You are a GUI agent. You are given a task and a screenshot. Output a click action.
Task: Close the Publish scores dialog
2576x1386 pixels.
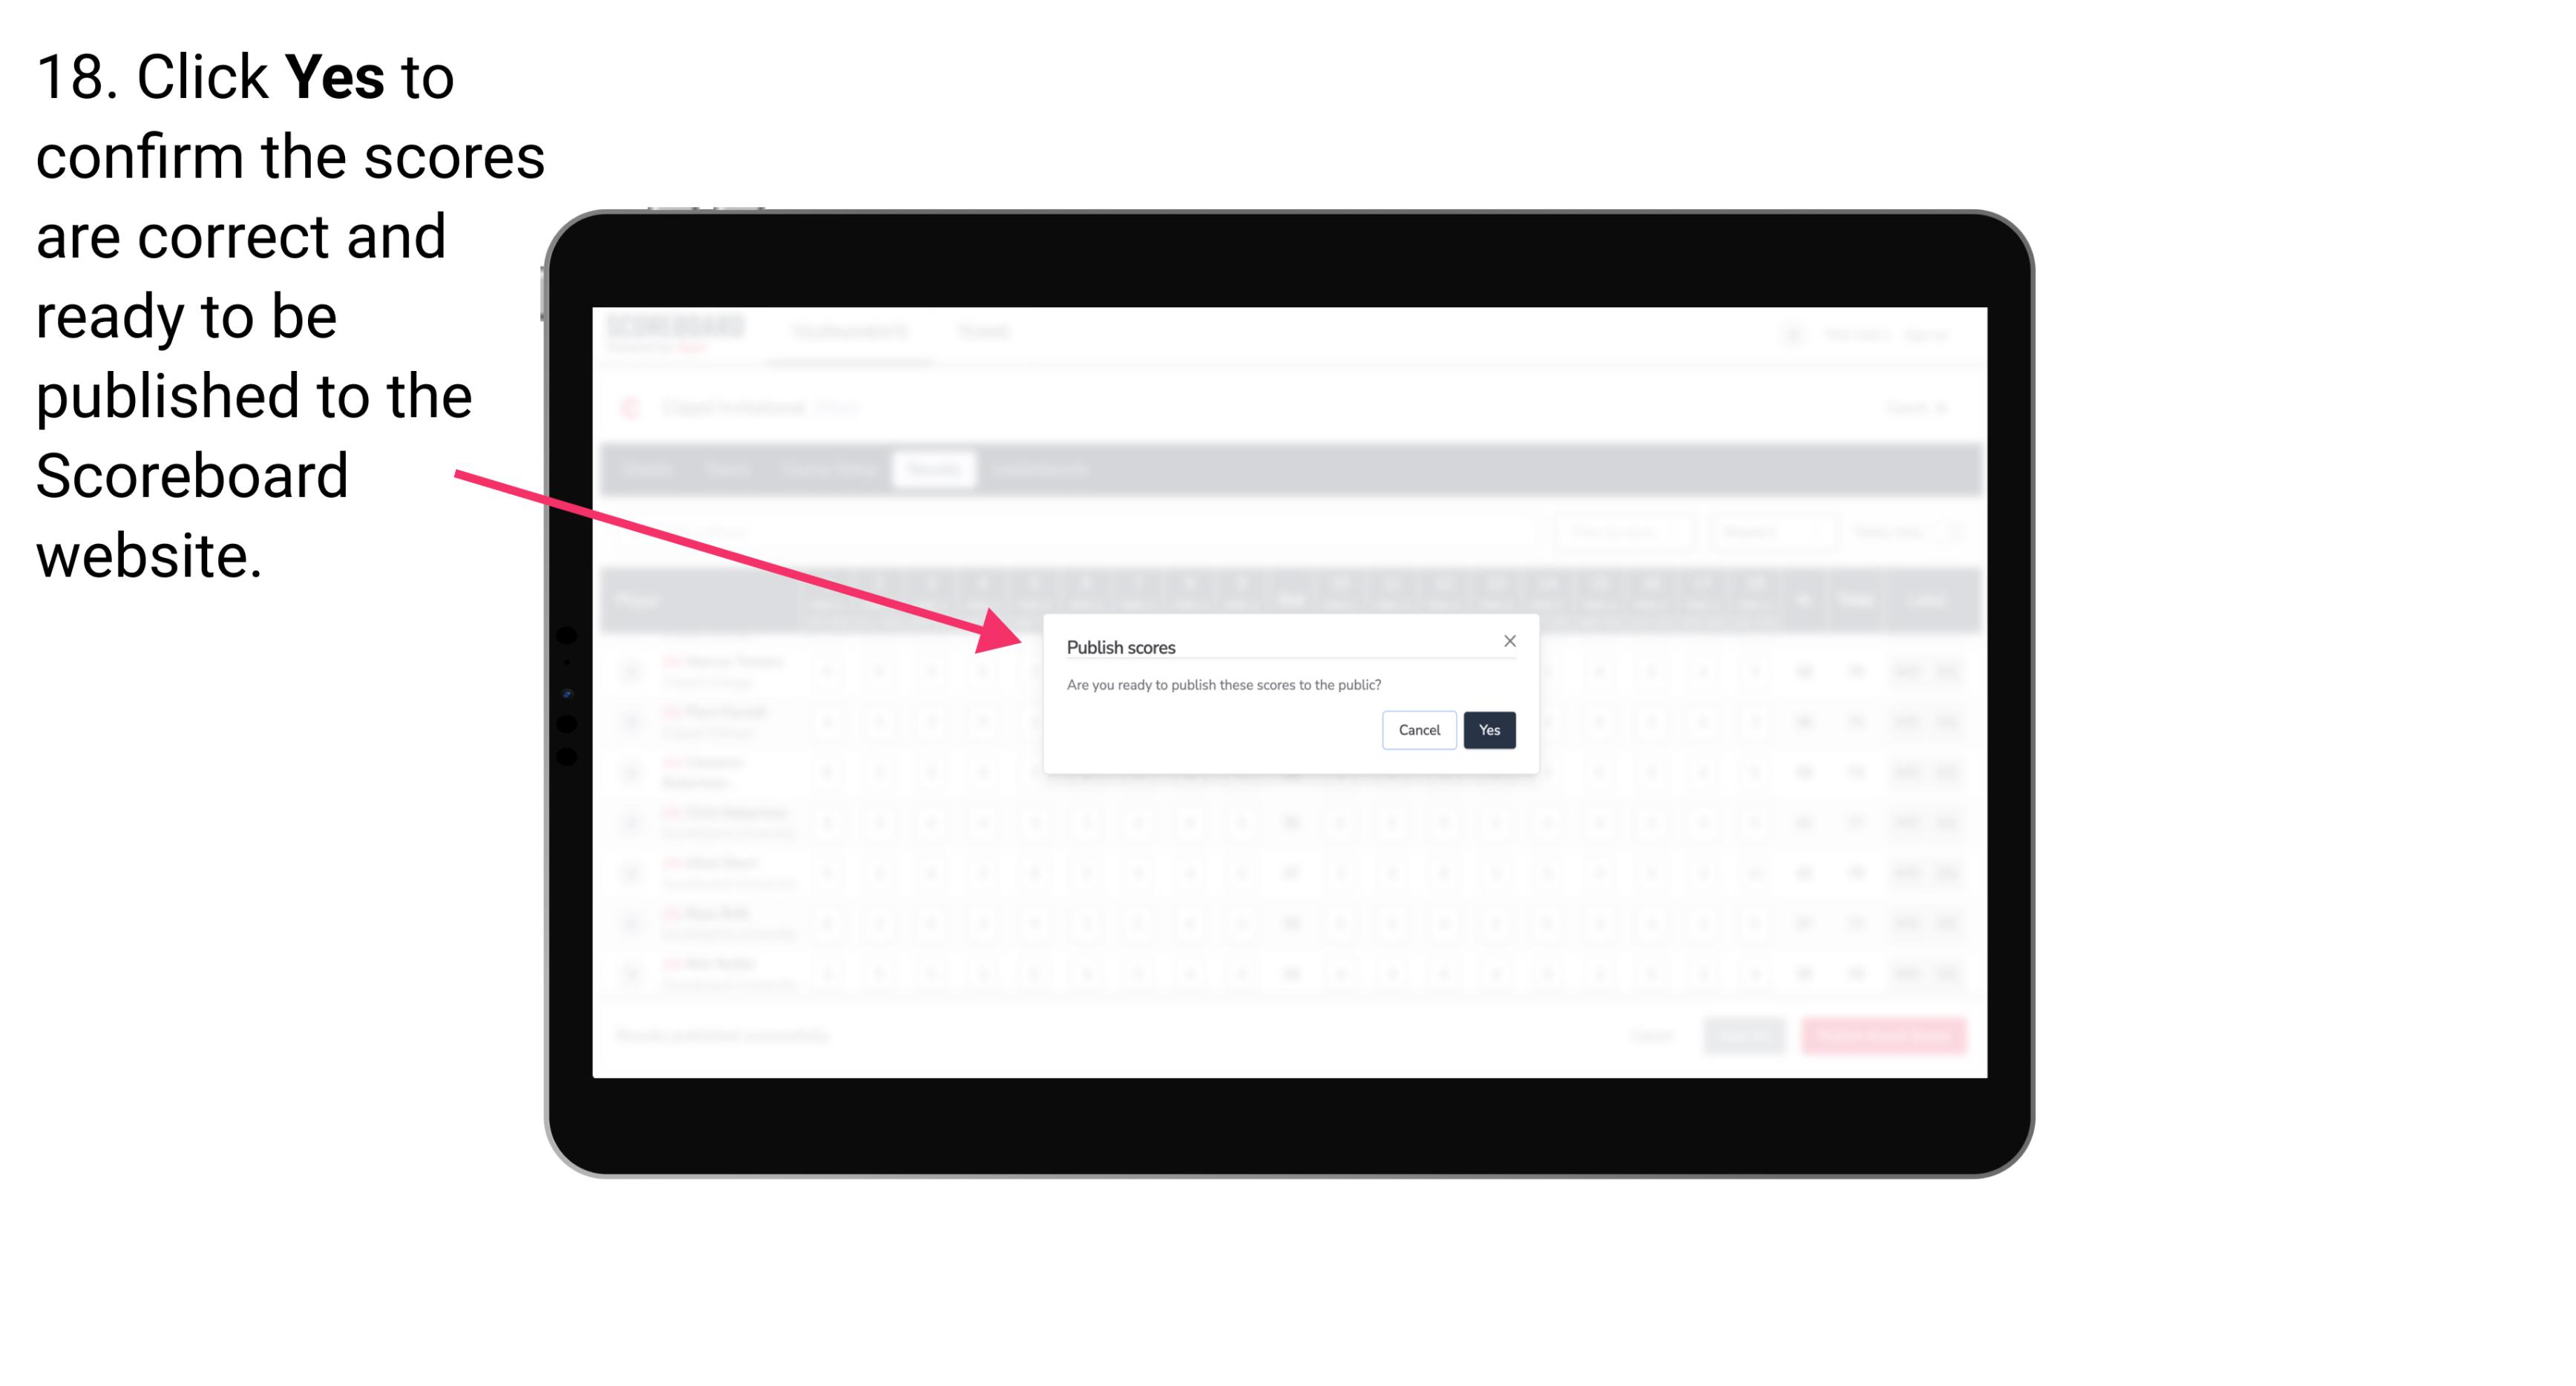(1509, 640)
